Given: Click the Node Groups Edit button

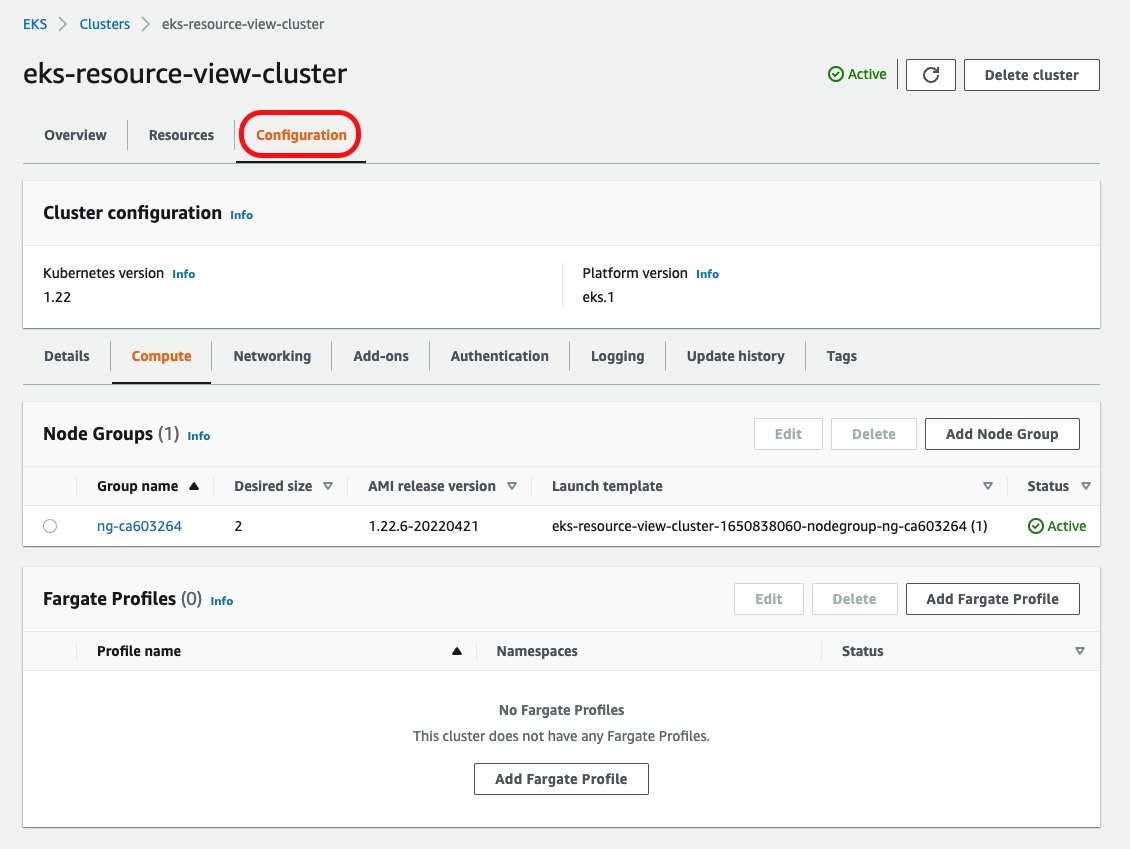Looking at the screenshot, I should pos(788,434).
